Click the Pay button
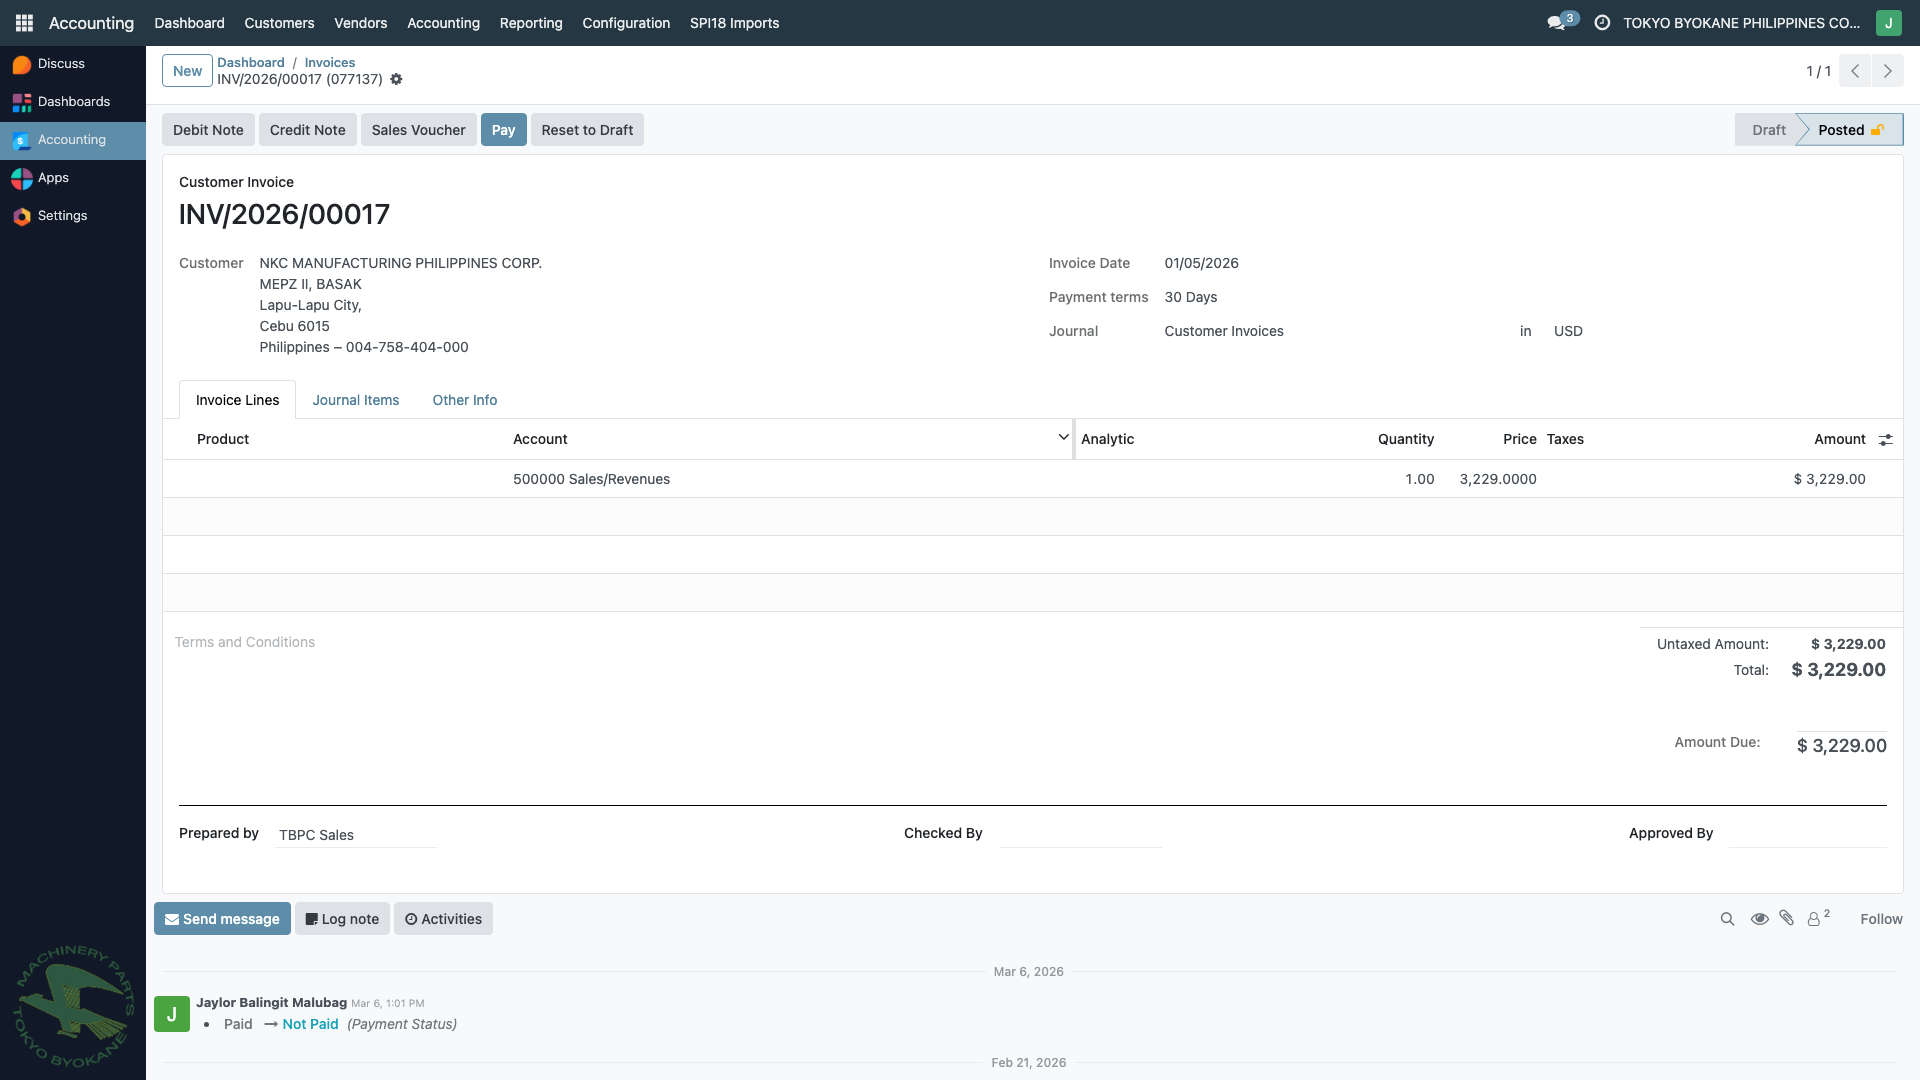Screen dimensions: 1920x1080 (x=503, y=130)
